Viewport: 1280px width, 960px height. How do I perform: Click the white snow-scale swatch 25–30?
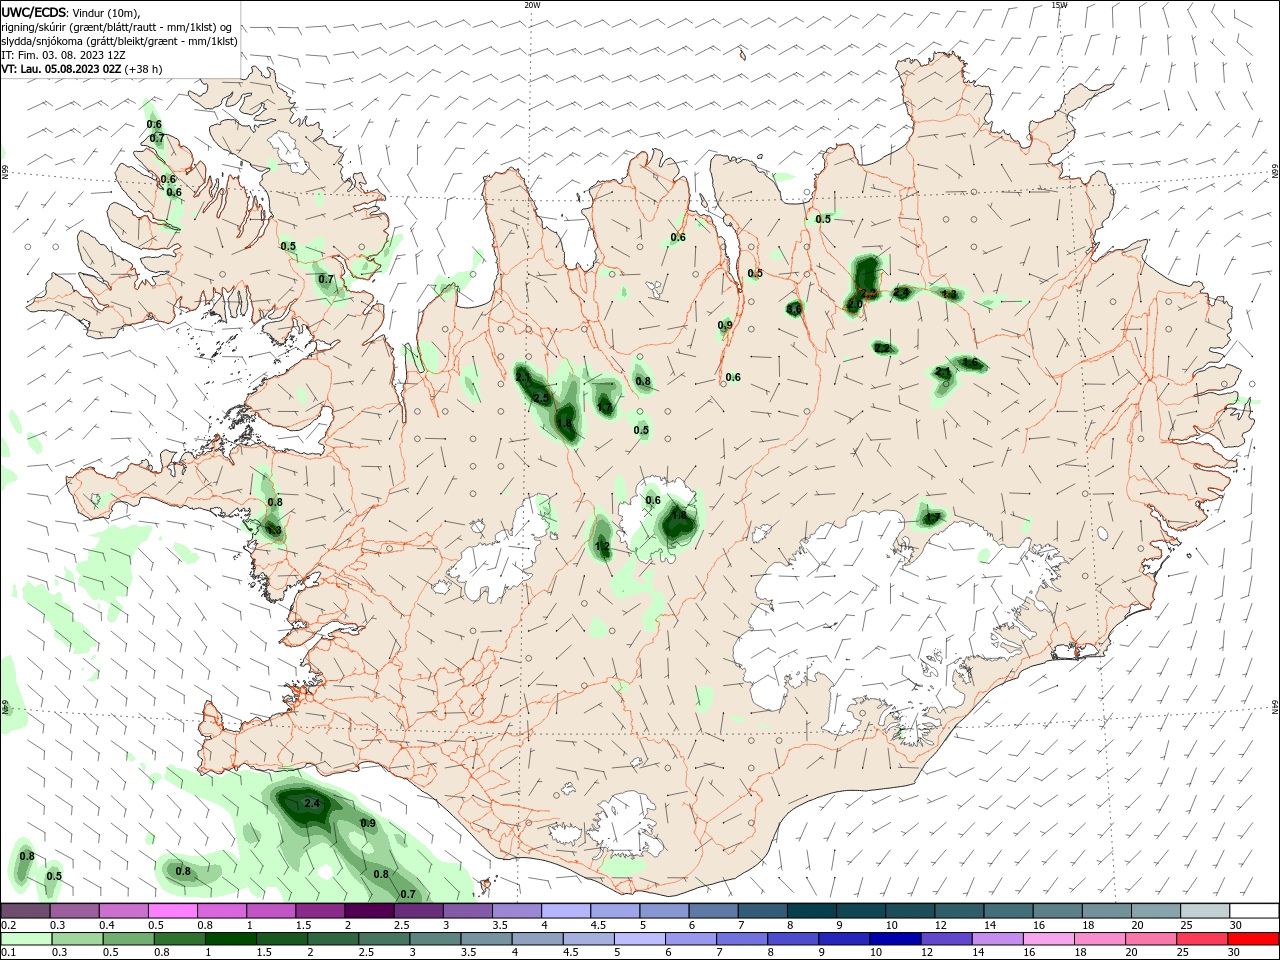click(1205, 911)
